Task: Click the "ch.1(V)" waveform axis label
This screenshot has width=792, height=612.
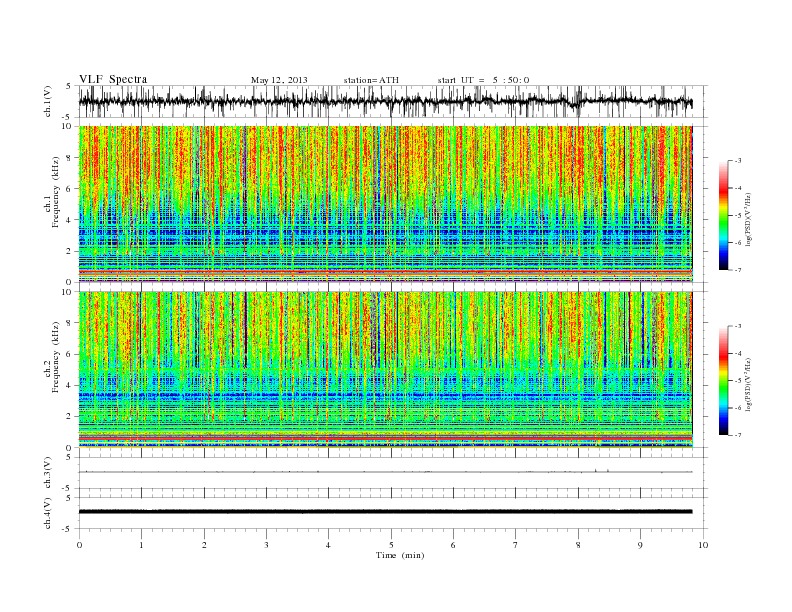Action: 48,101
